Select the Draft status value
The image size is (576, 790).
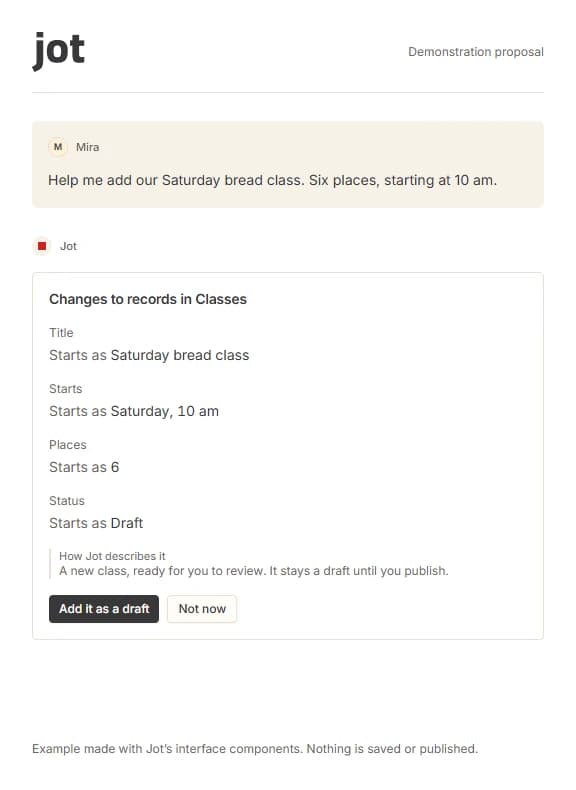pyautogui.click(x=127, y=523)
